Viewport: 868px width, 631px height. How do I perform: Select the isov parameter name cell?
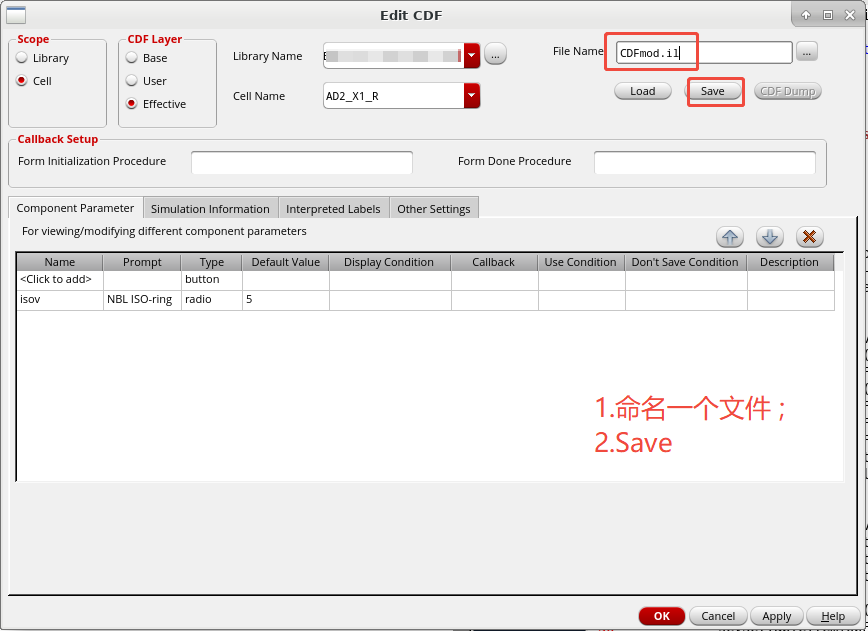pyautogui.click(x=60, y=300)
